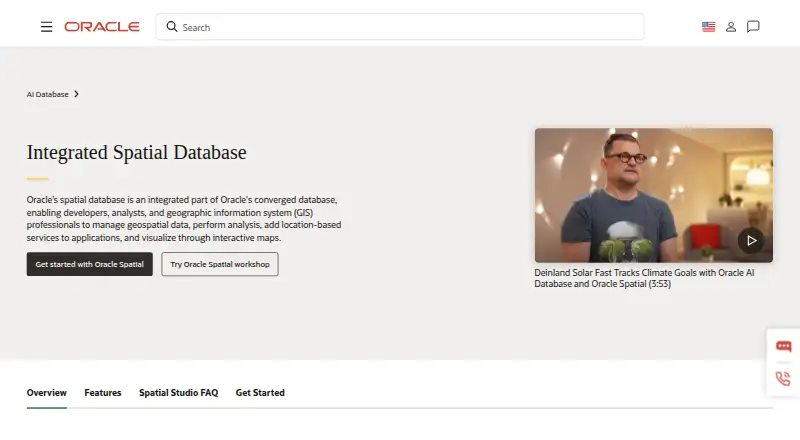This screenshot has height=440, width=800.
Task: Click the Integrated Spatial Database heading
Action: [x=136, y=153]
